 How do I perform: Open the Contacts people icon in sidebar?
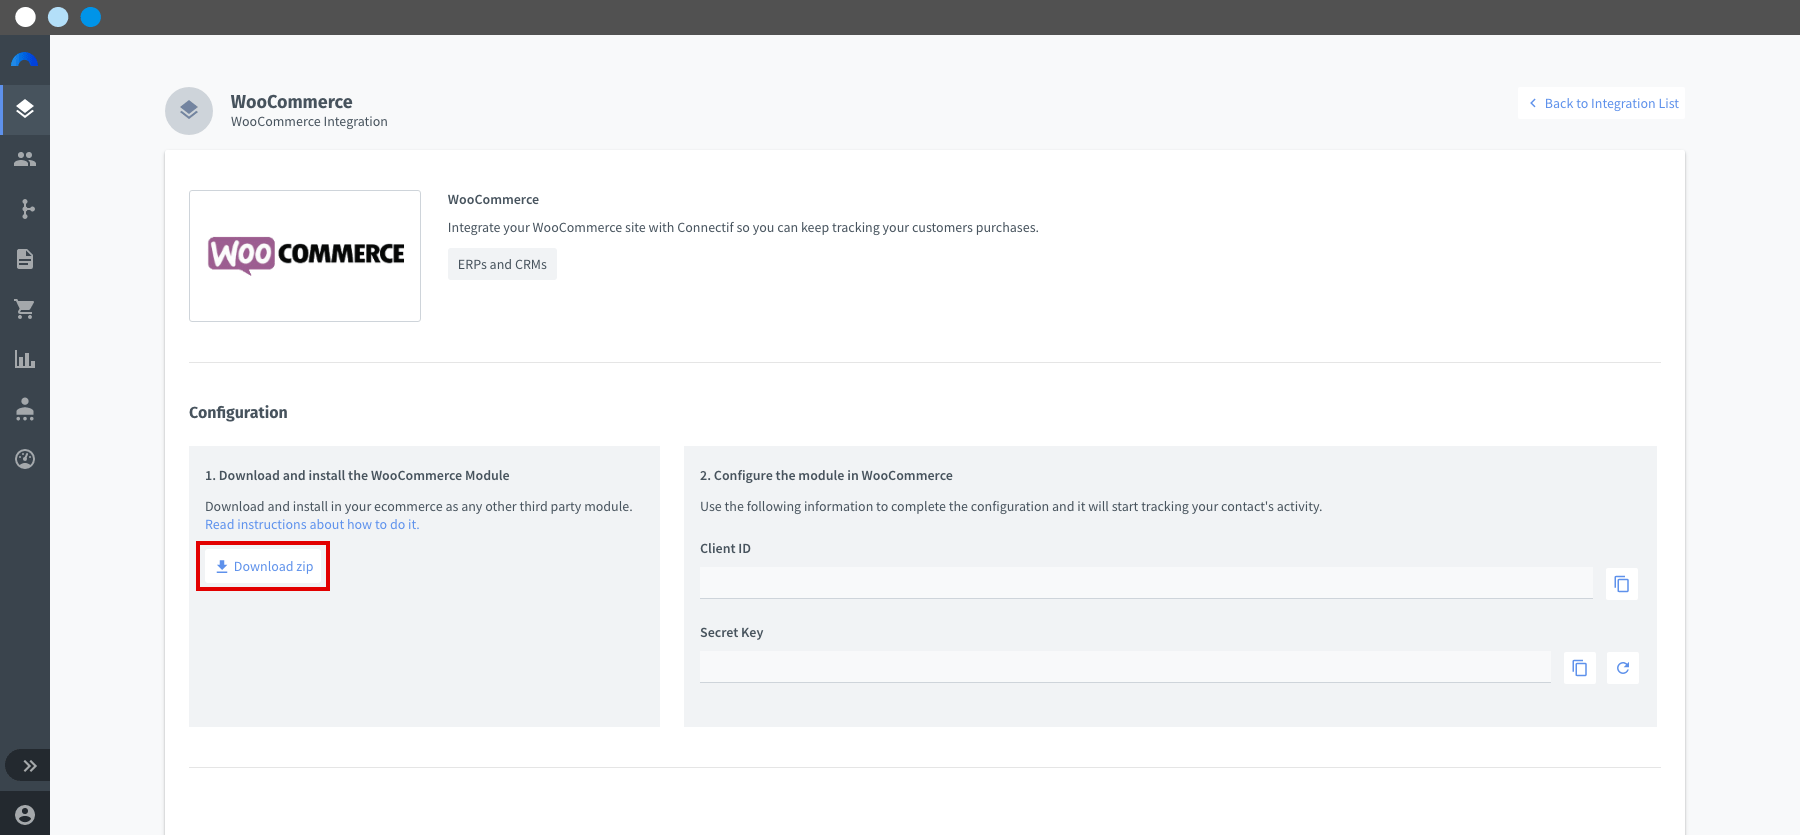[25, 159]
